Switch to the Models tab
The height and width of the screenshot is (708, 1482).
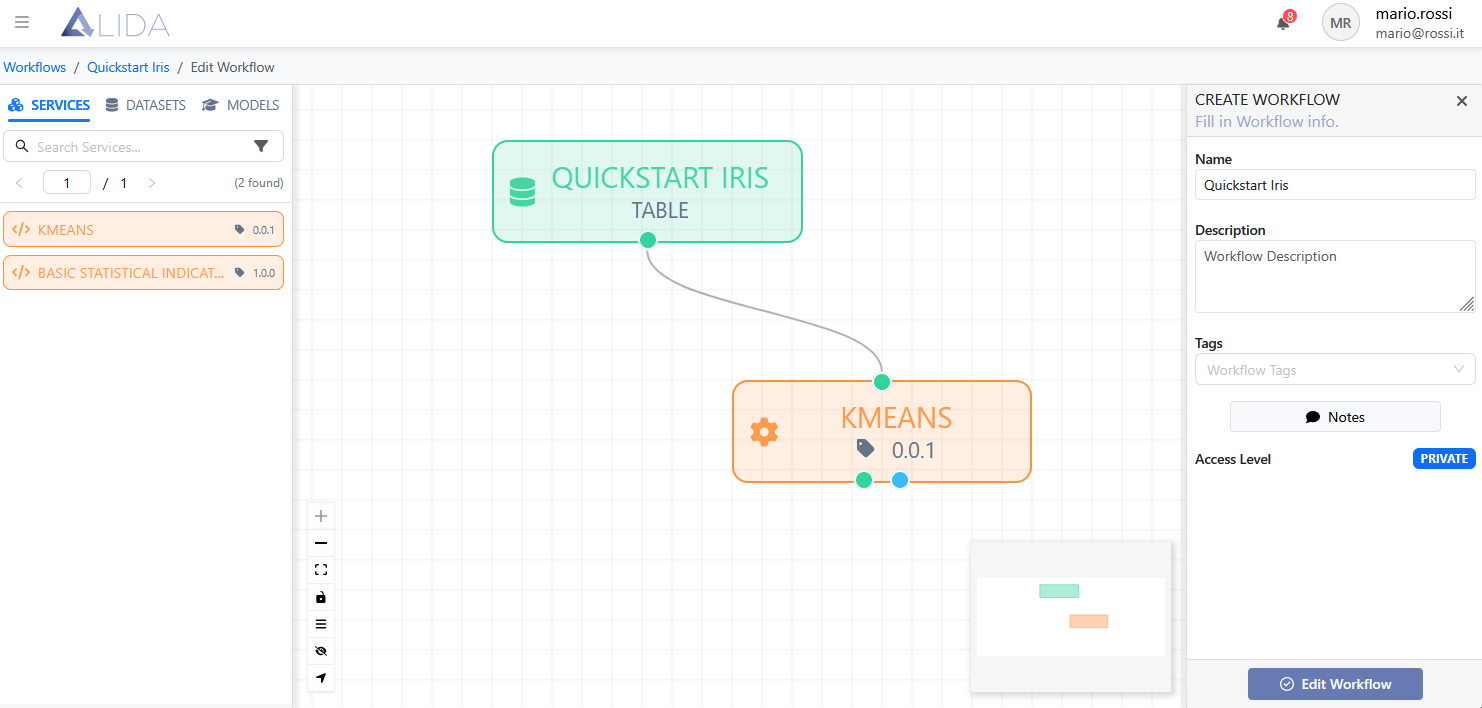coord(241,105)
